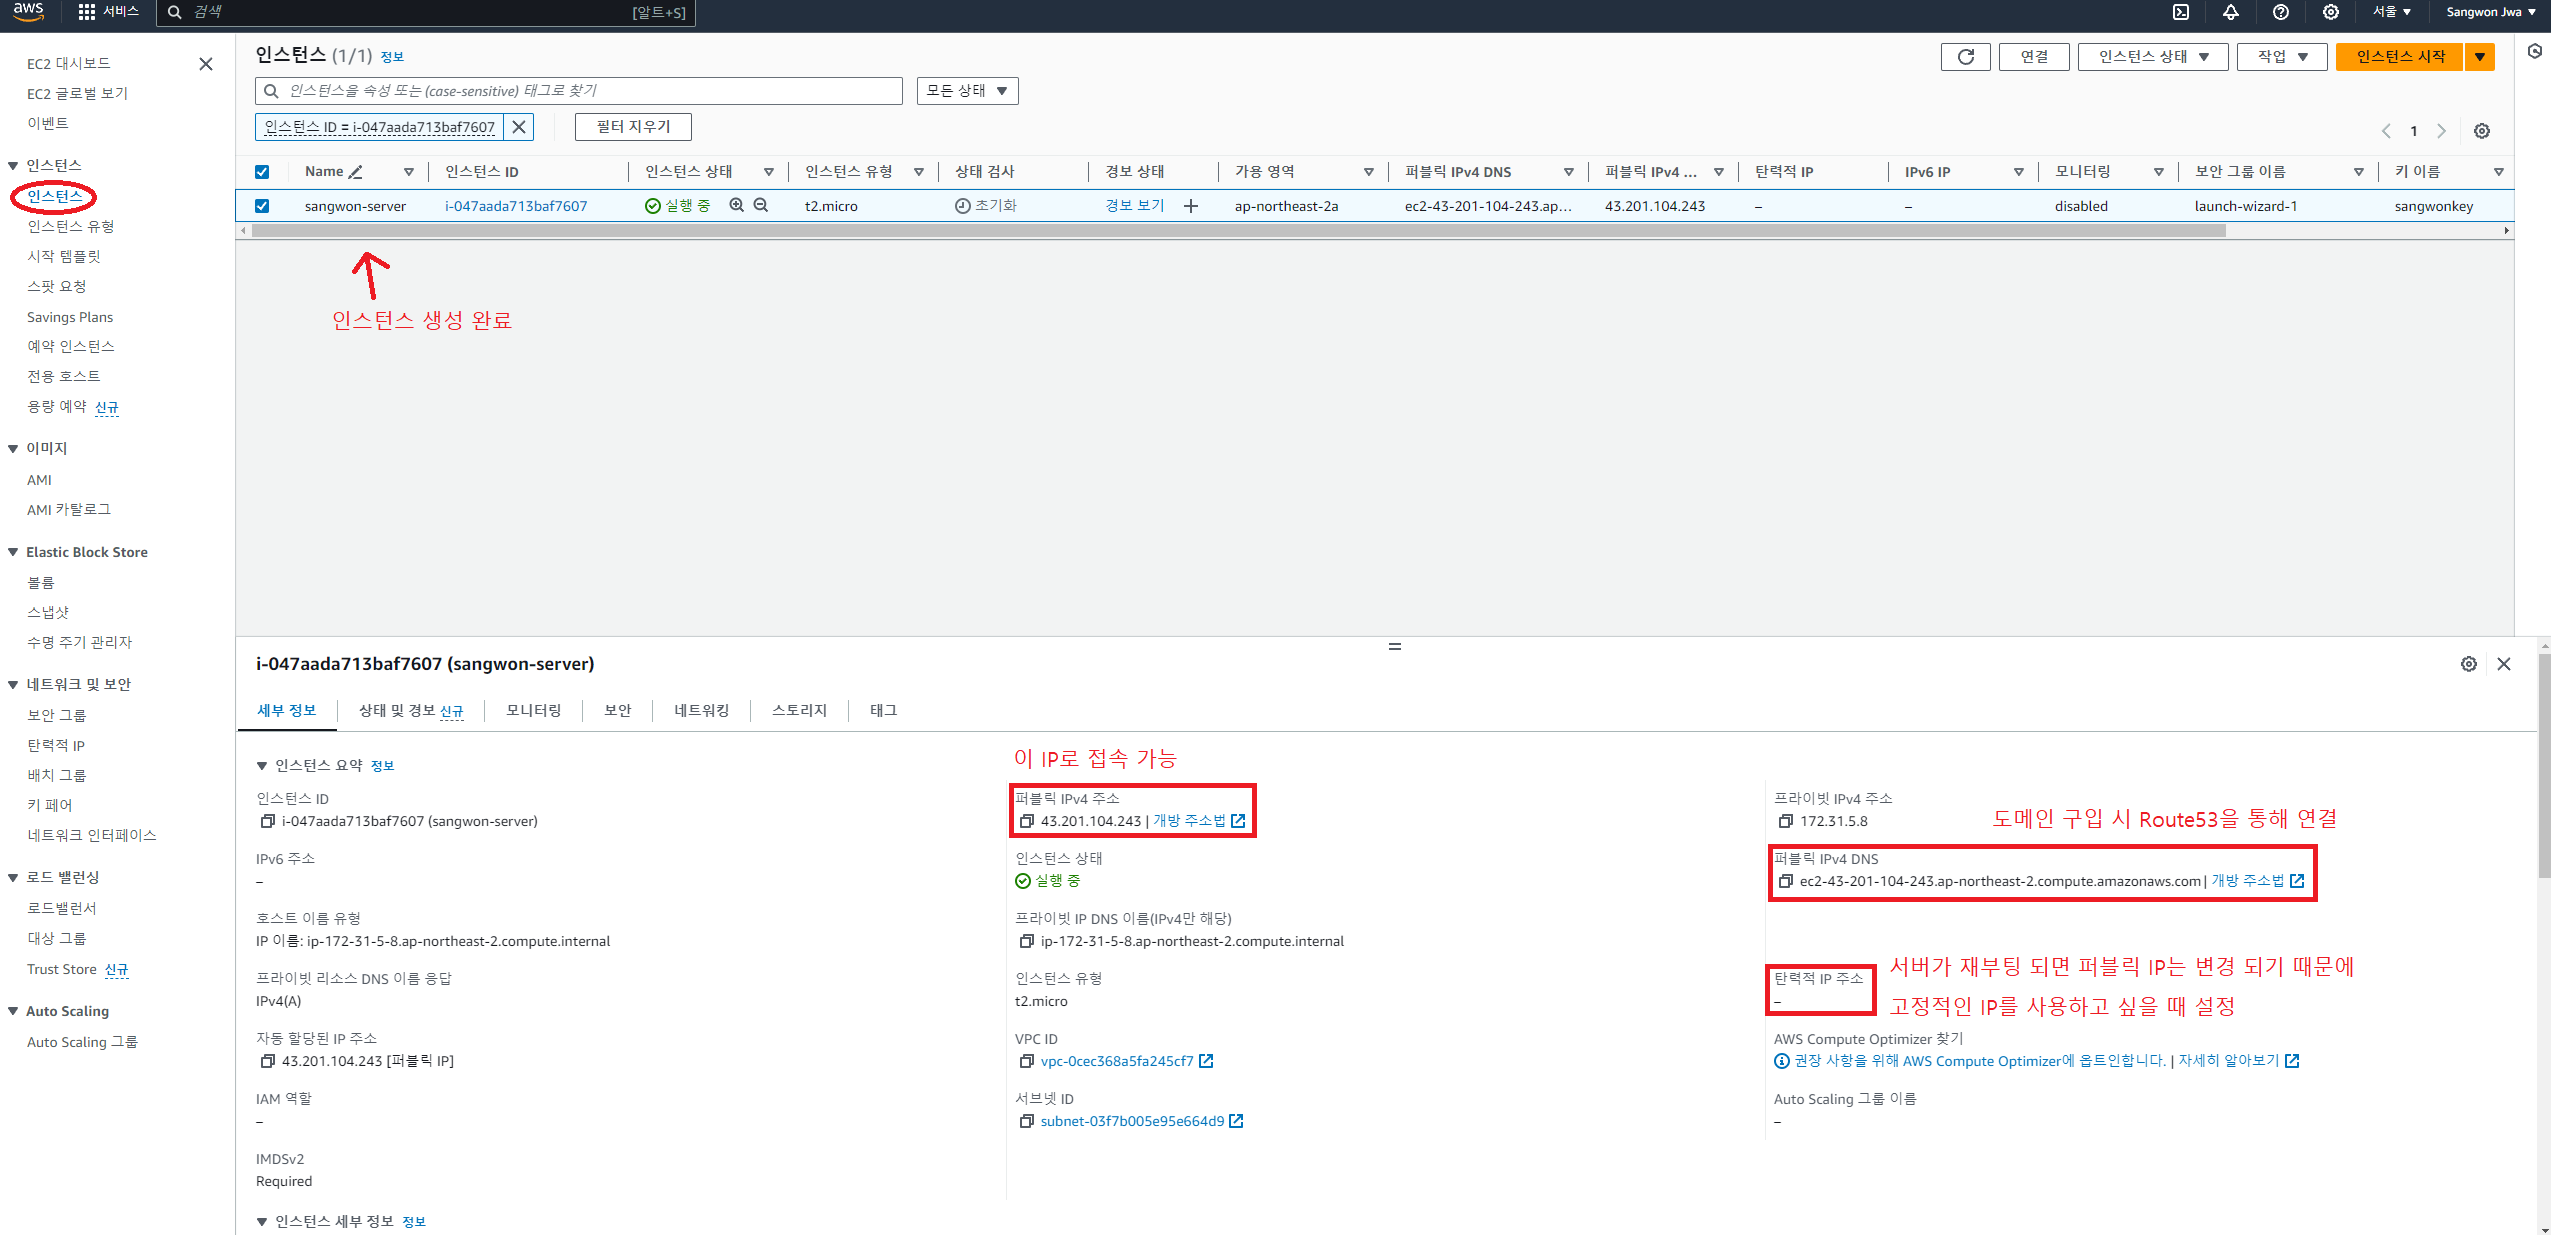Open the 인스턴스 상태 dropdown button

pos(2152,57)
